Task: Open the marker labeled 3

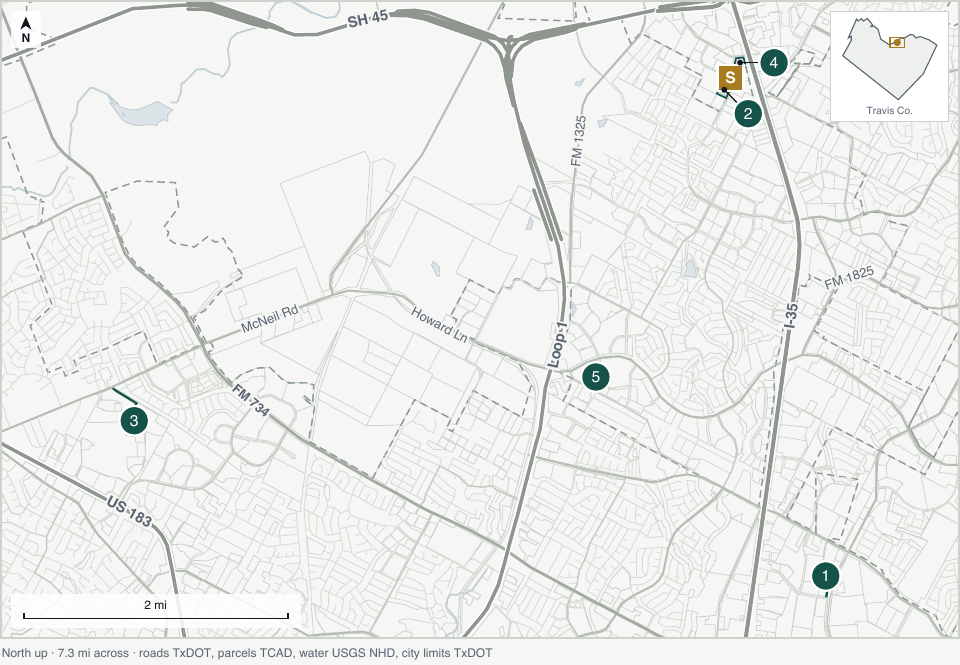Action: 134,421
